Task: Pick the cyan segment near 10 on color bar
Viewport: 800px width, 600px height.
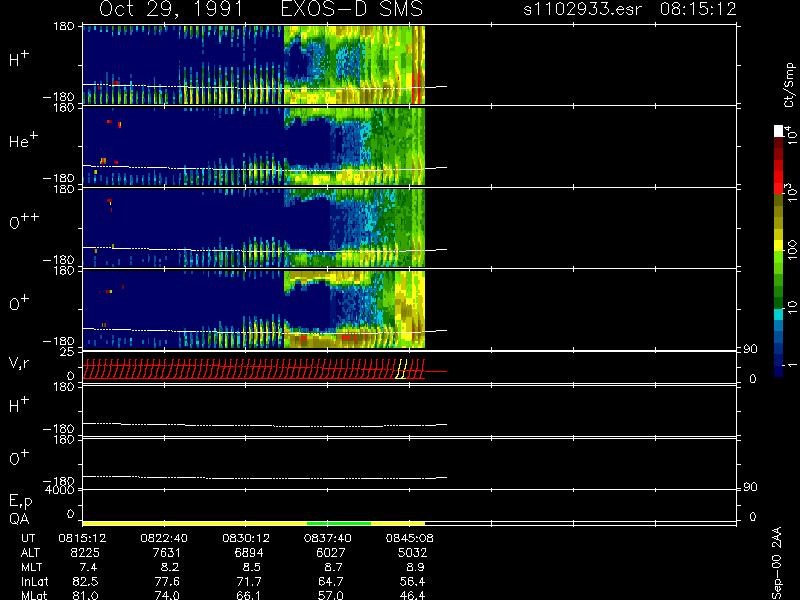Action: click(x=779, y=315)
